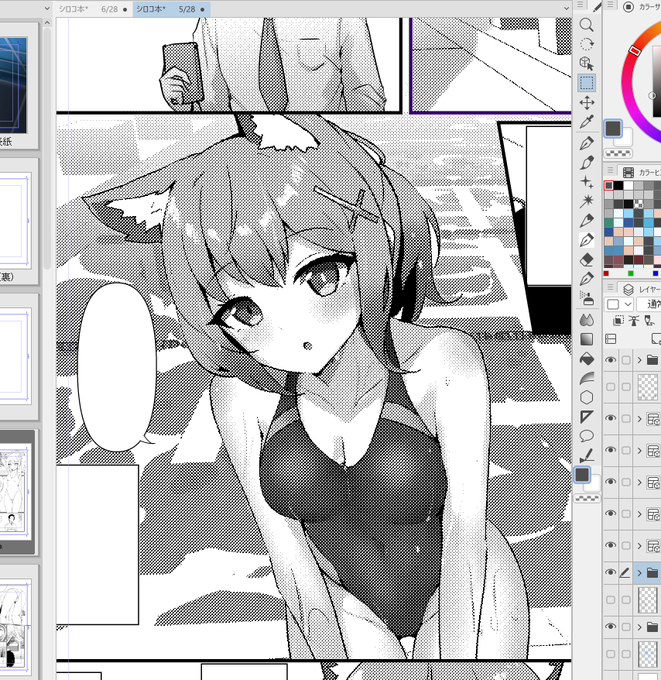
Task: Open the layer panel hamburger menu
Action: click(610, 287)
